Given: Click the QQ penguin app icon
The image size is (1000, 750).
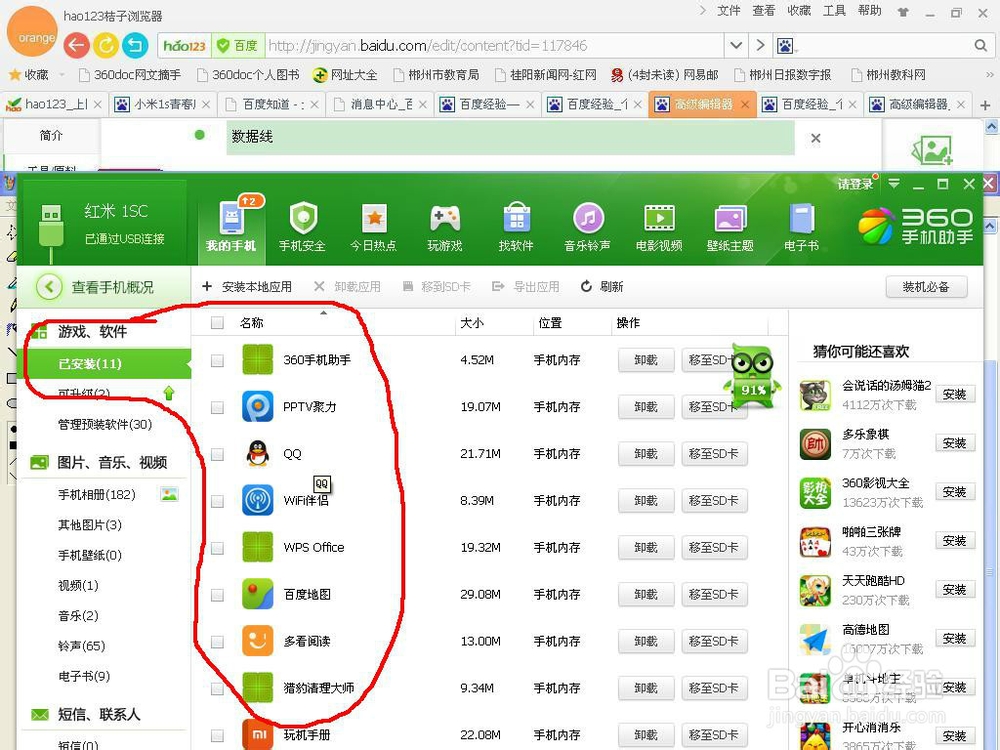Looking at the screenshot, I should 258,453.
